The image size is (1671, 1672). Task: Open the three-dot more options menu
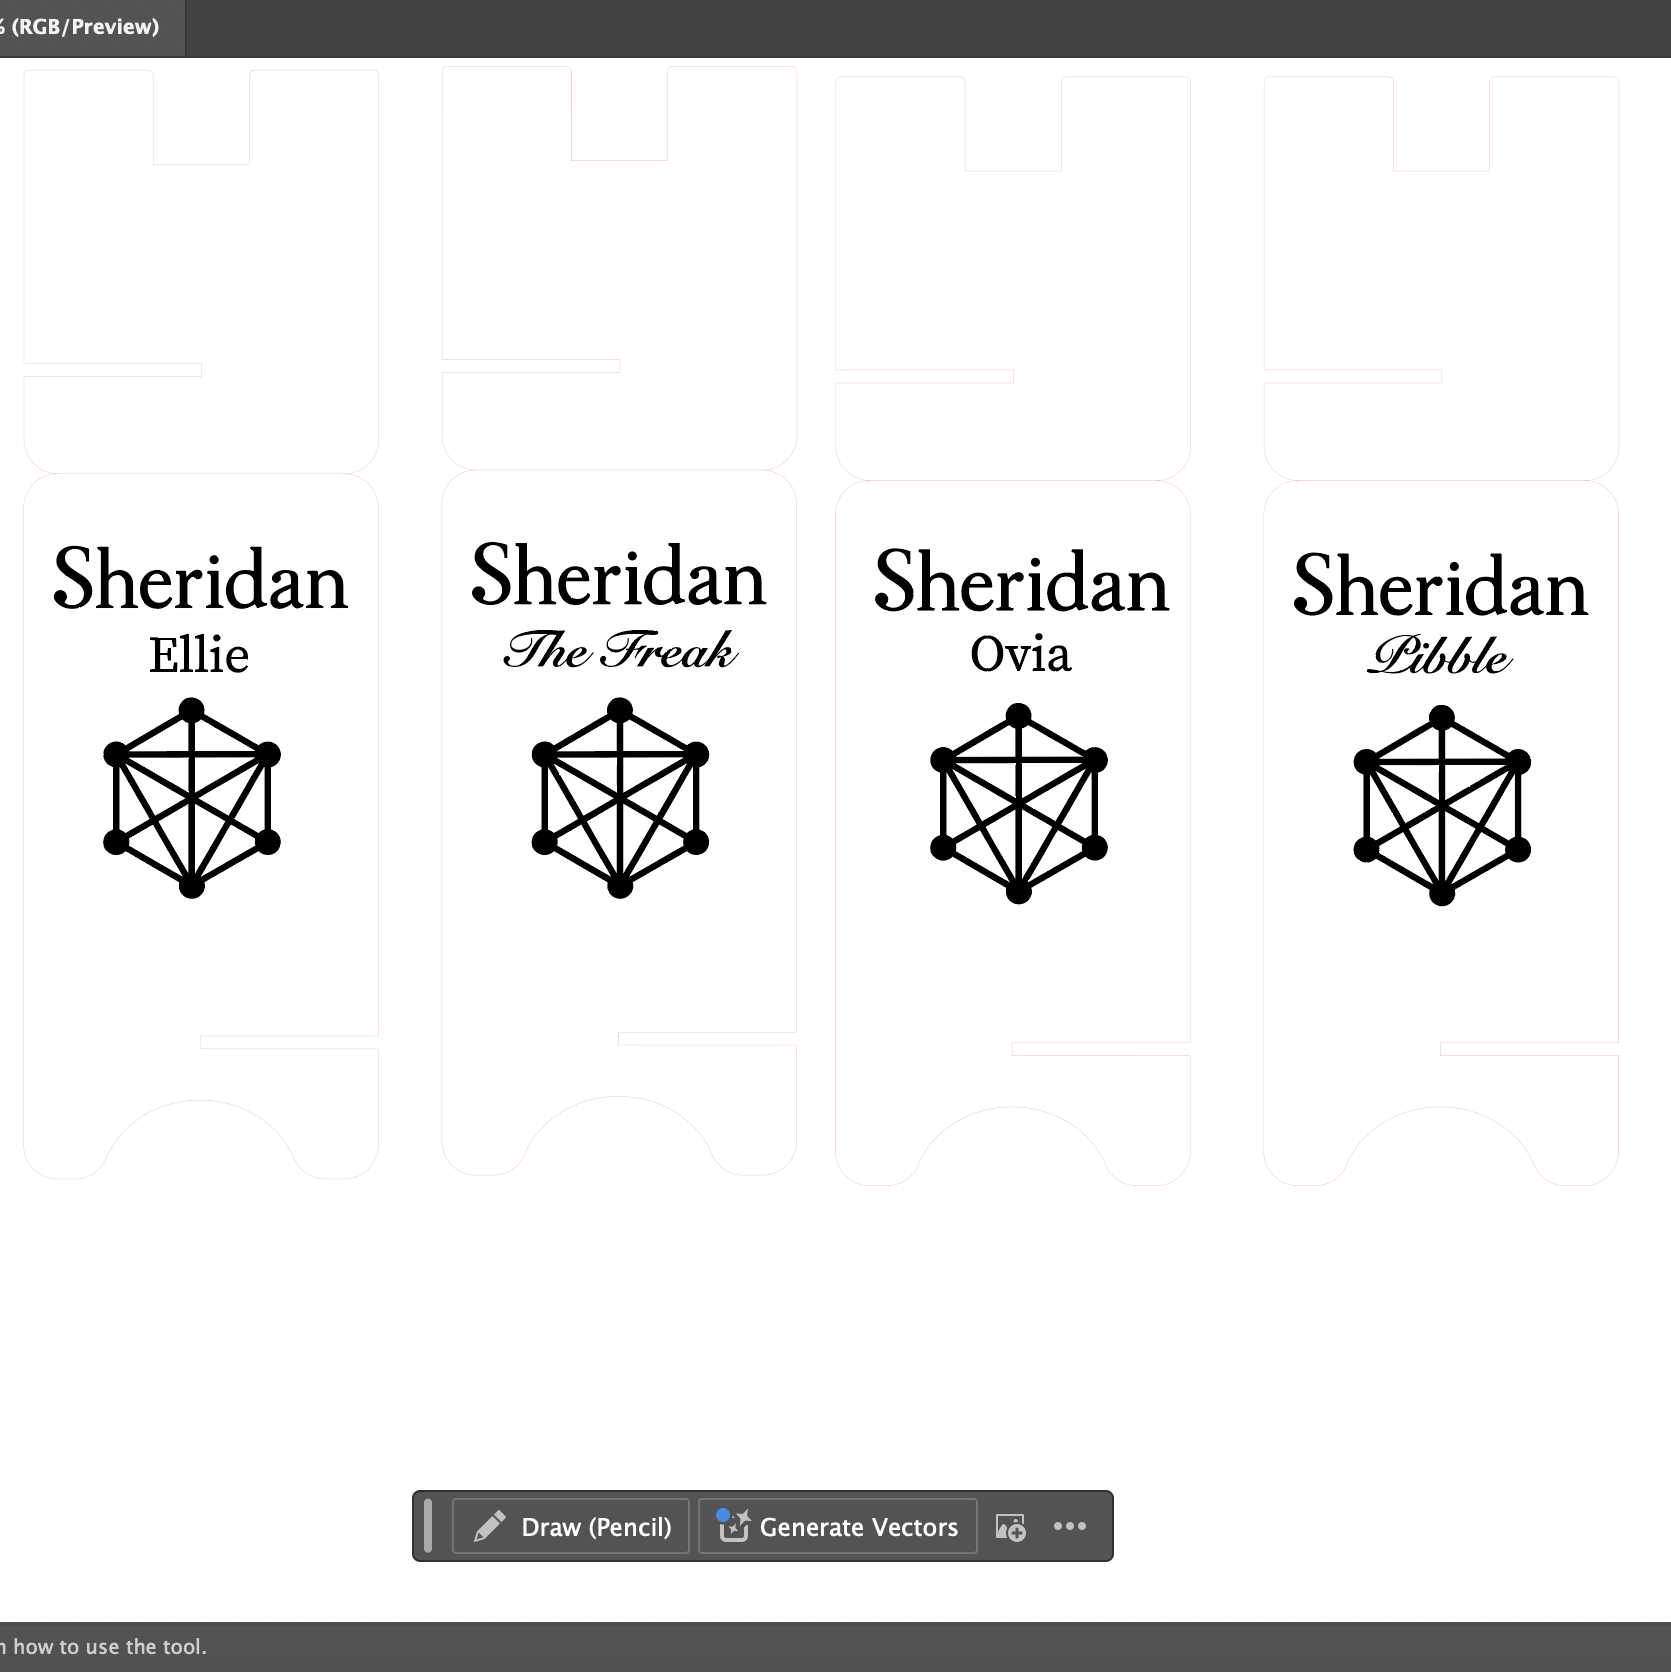point(1069,1526)
